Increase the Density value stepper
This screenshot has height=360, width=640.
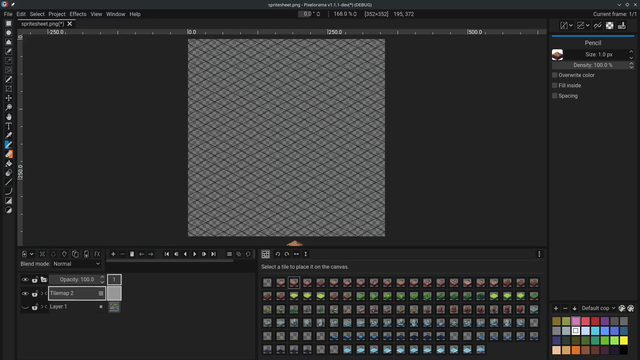(x=631, y=63)
